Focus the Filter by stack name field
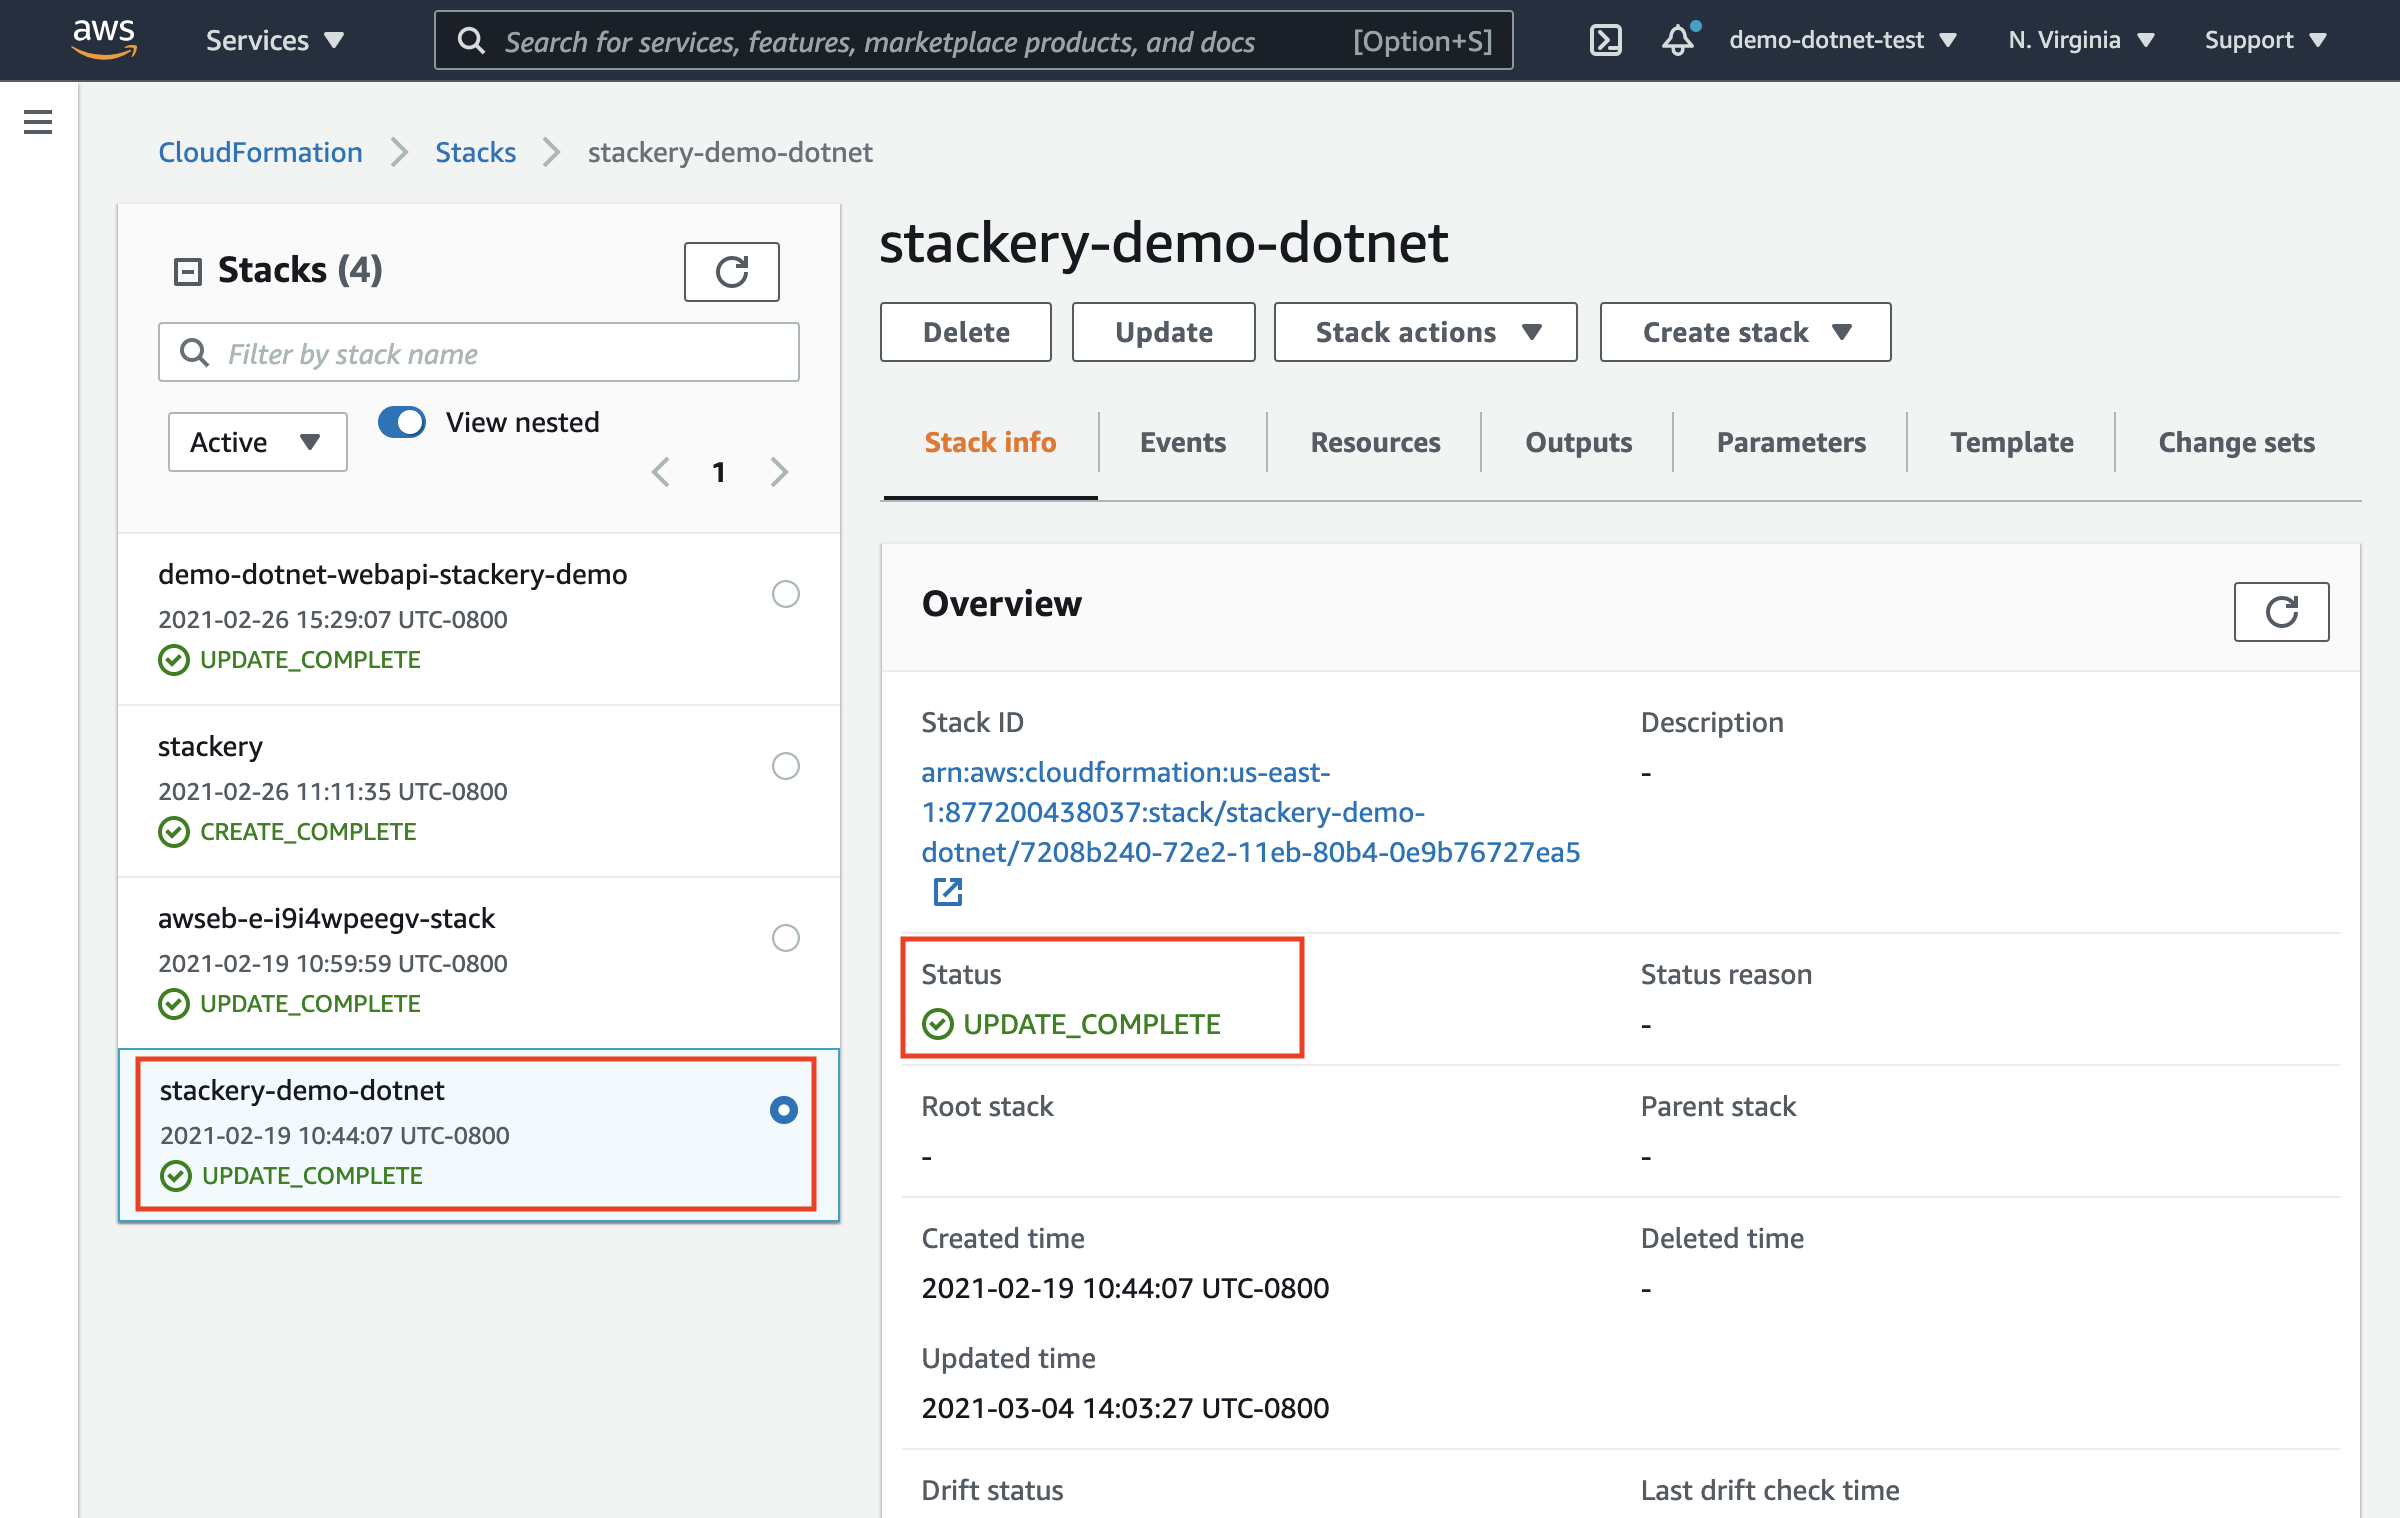Image resolution: width=2400 pixels, height=1518 pixels. [x=478, y=352]
